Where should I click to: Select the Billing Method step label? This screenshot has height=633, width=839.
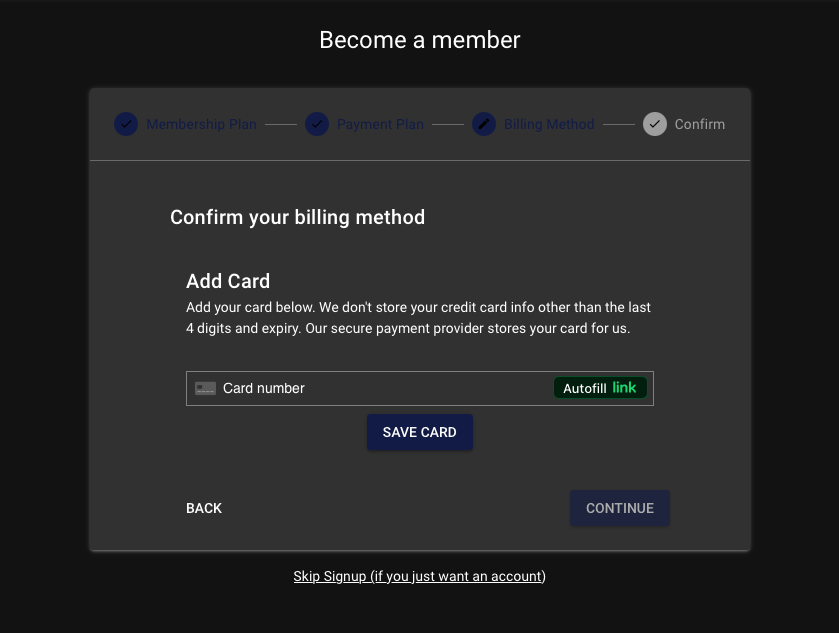[x=549, y=125]
